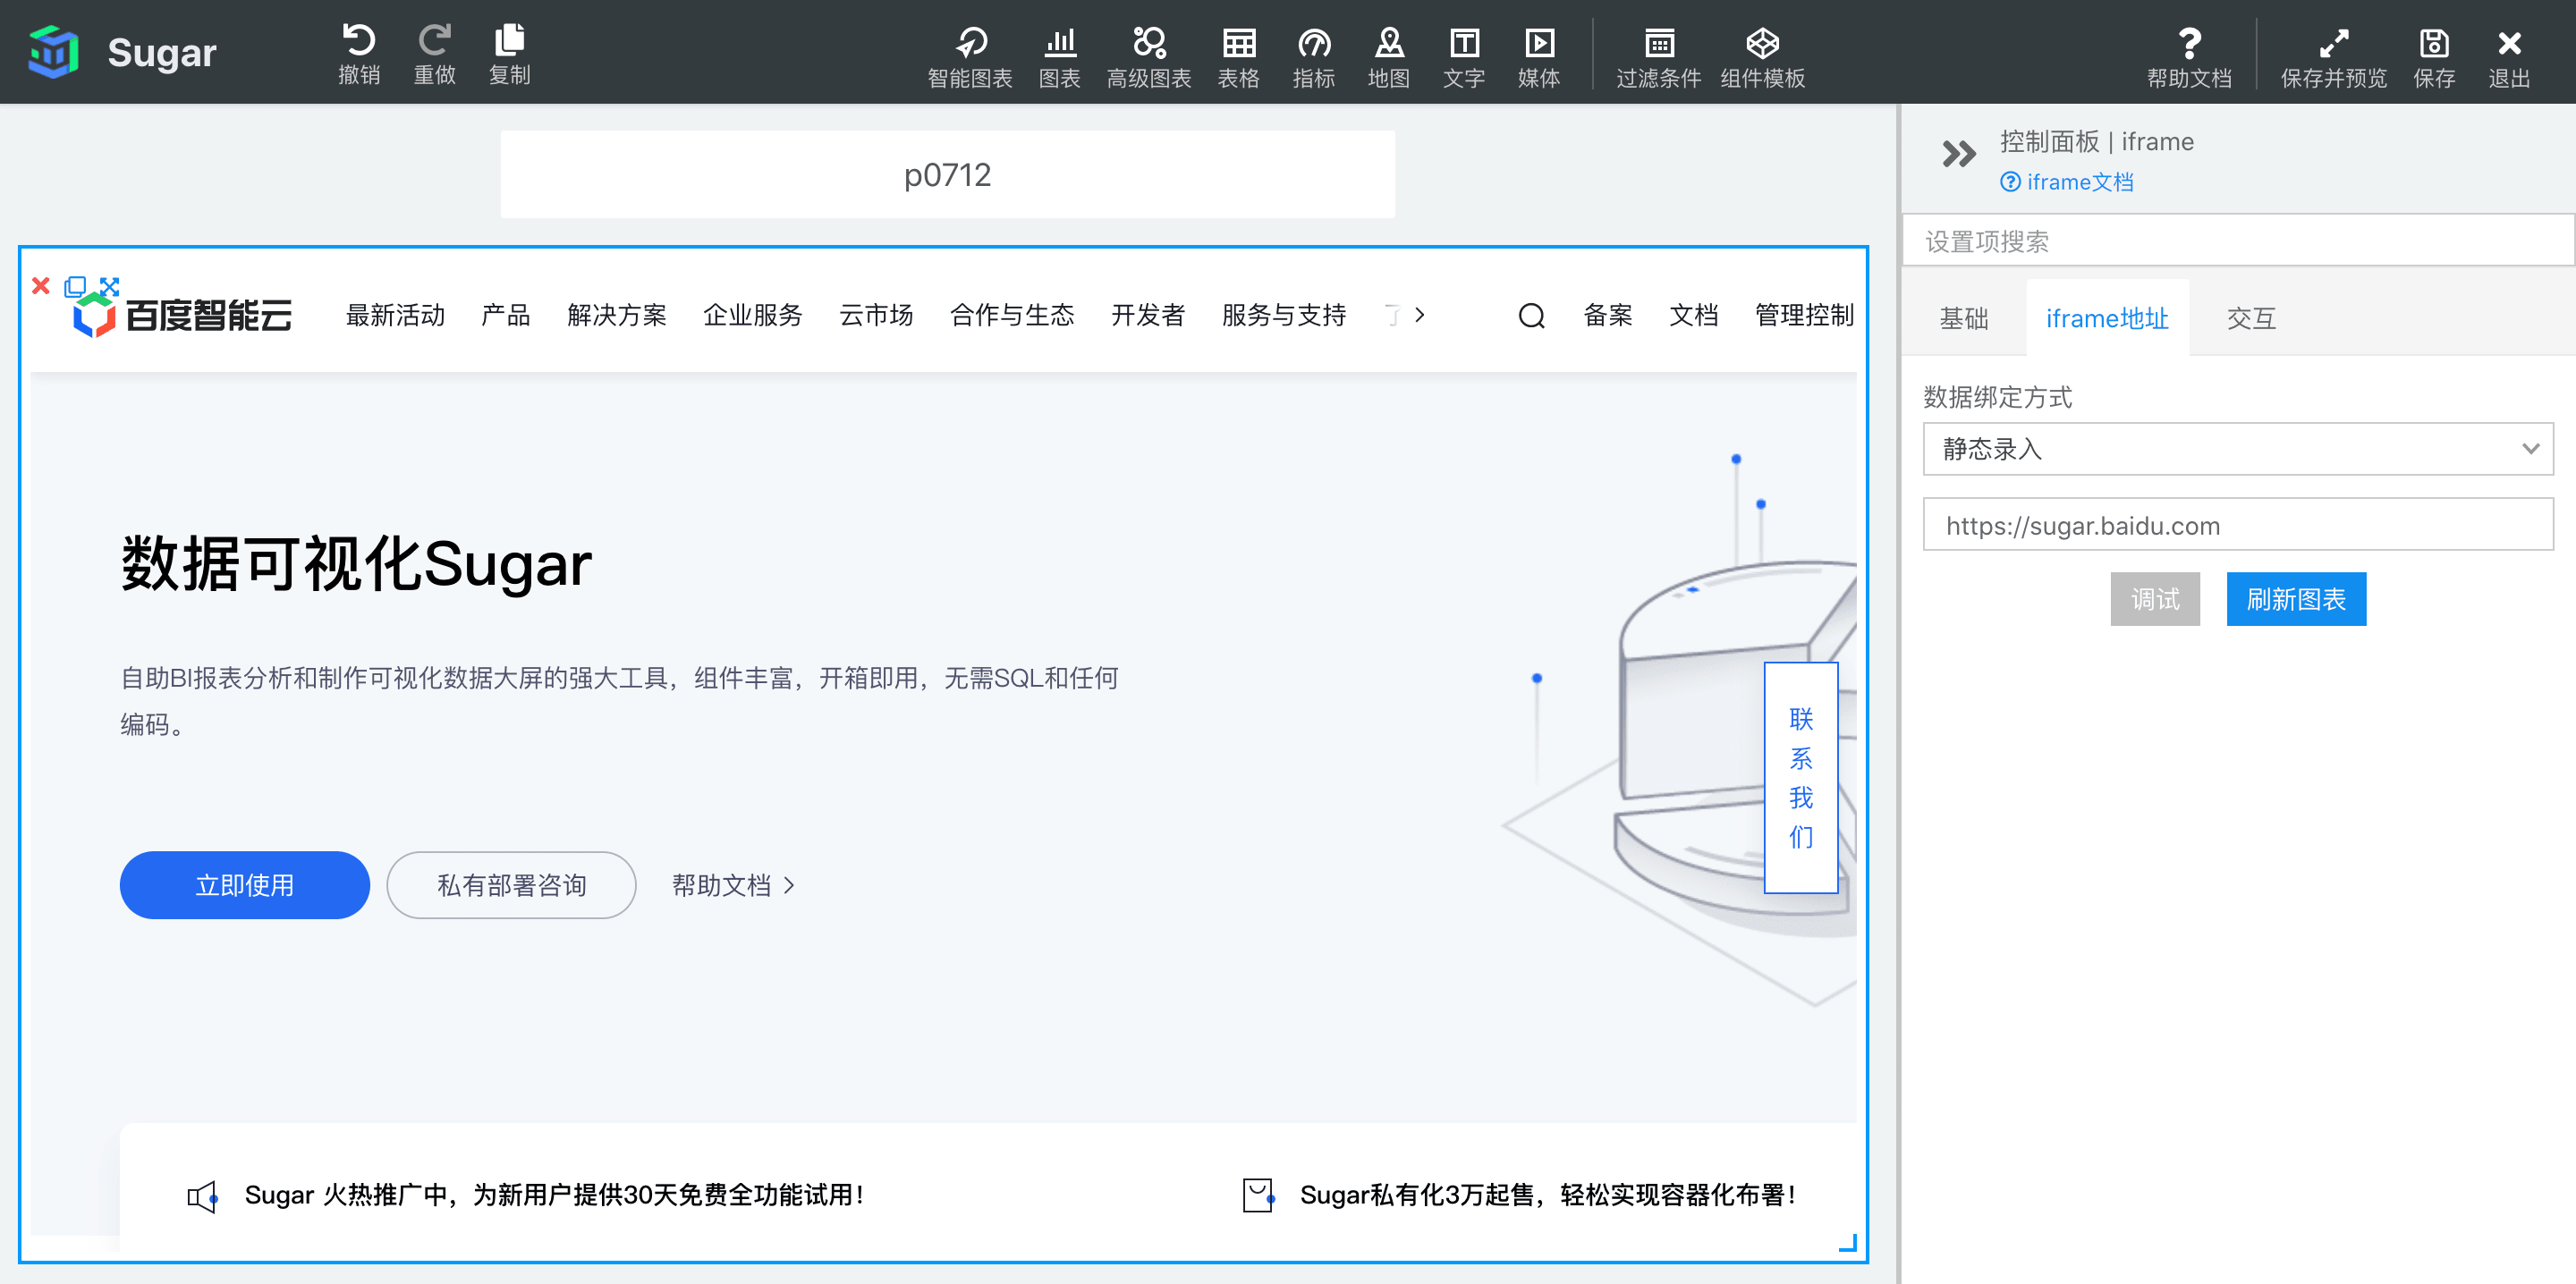The height and width of the screenshot is (1284, 2576).
Task: Click the Copy (复制) icon
Action: point(509,53)
